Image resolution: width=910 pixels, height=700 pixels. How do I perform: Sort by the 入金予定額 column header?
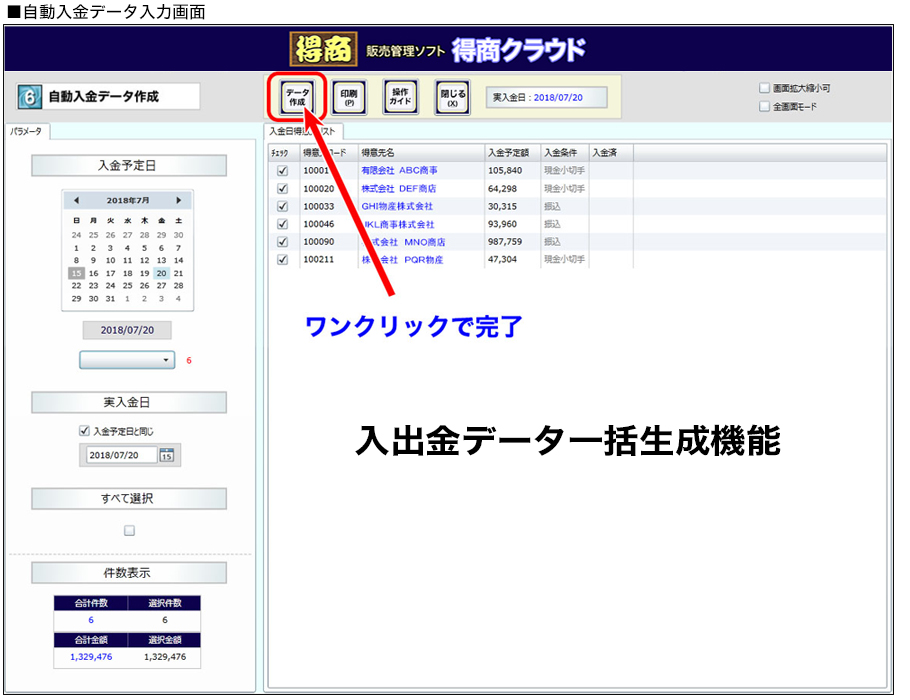click(x=512, y=153)
